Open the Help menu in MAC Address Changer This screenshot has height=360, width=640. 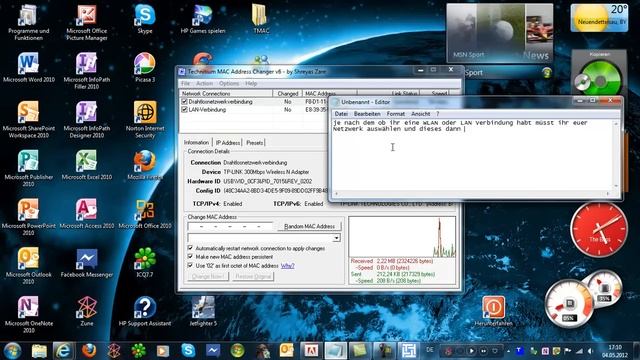click(251, 83)
